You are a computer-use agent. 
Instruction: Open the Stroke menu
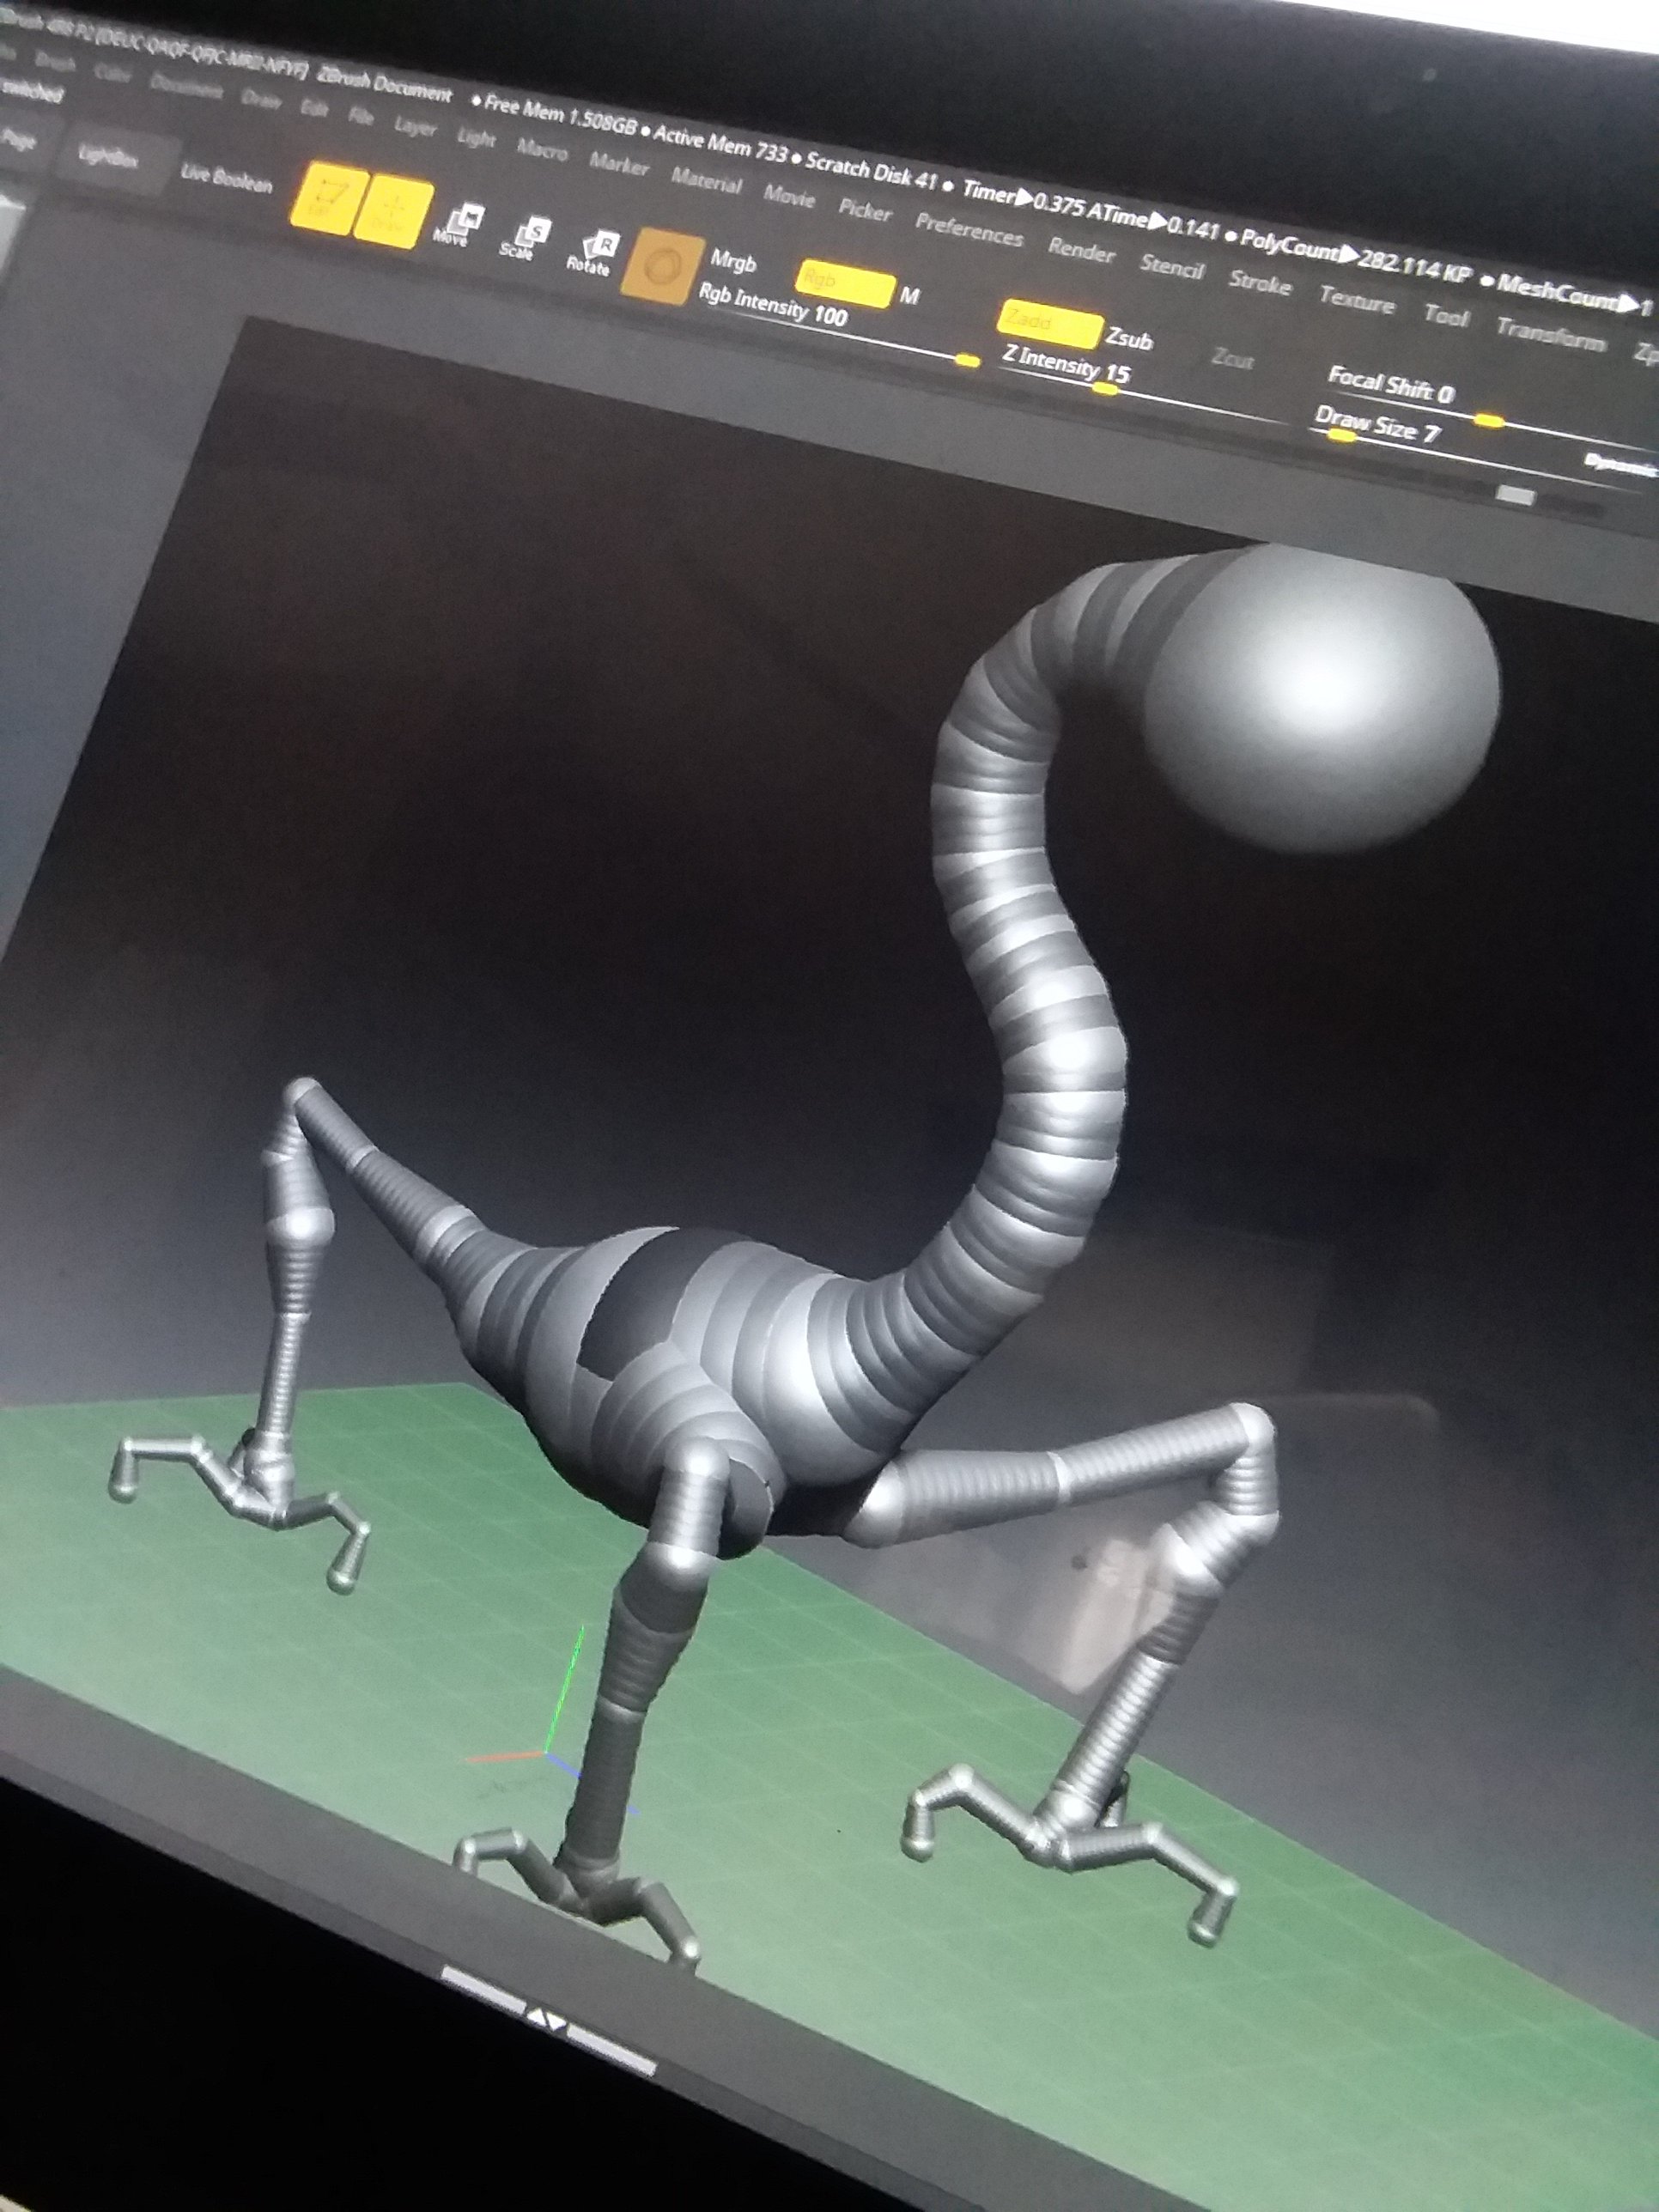[1260, 283]
